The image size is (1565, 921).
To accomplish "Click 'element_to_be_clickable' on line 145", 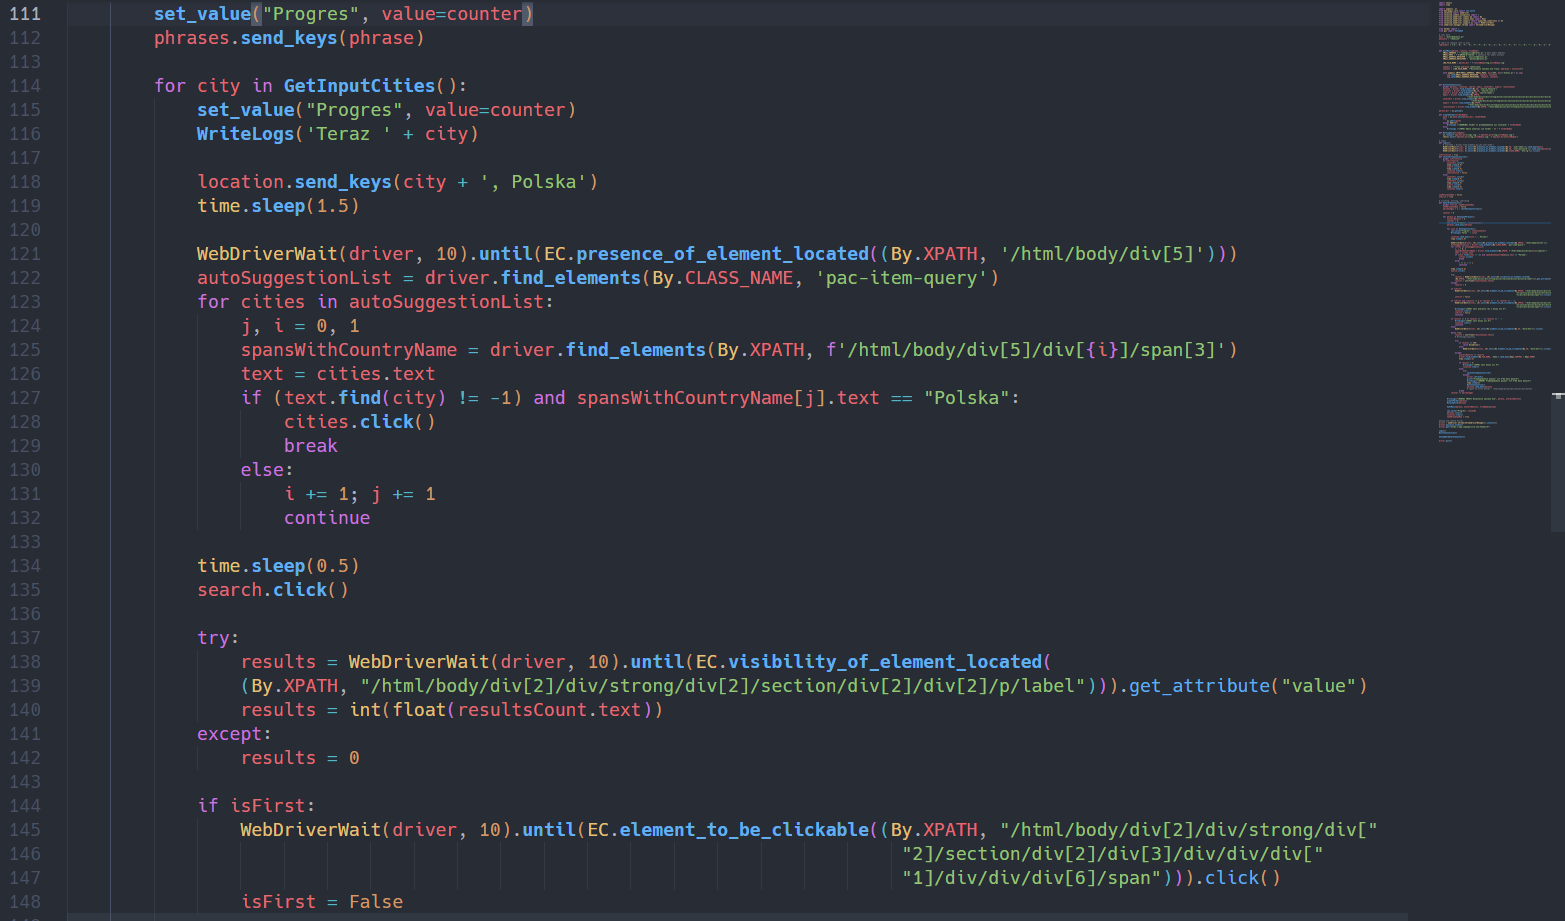I will 744,830.
